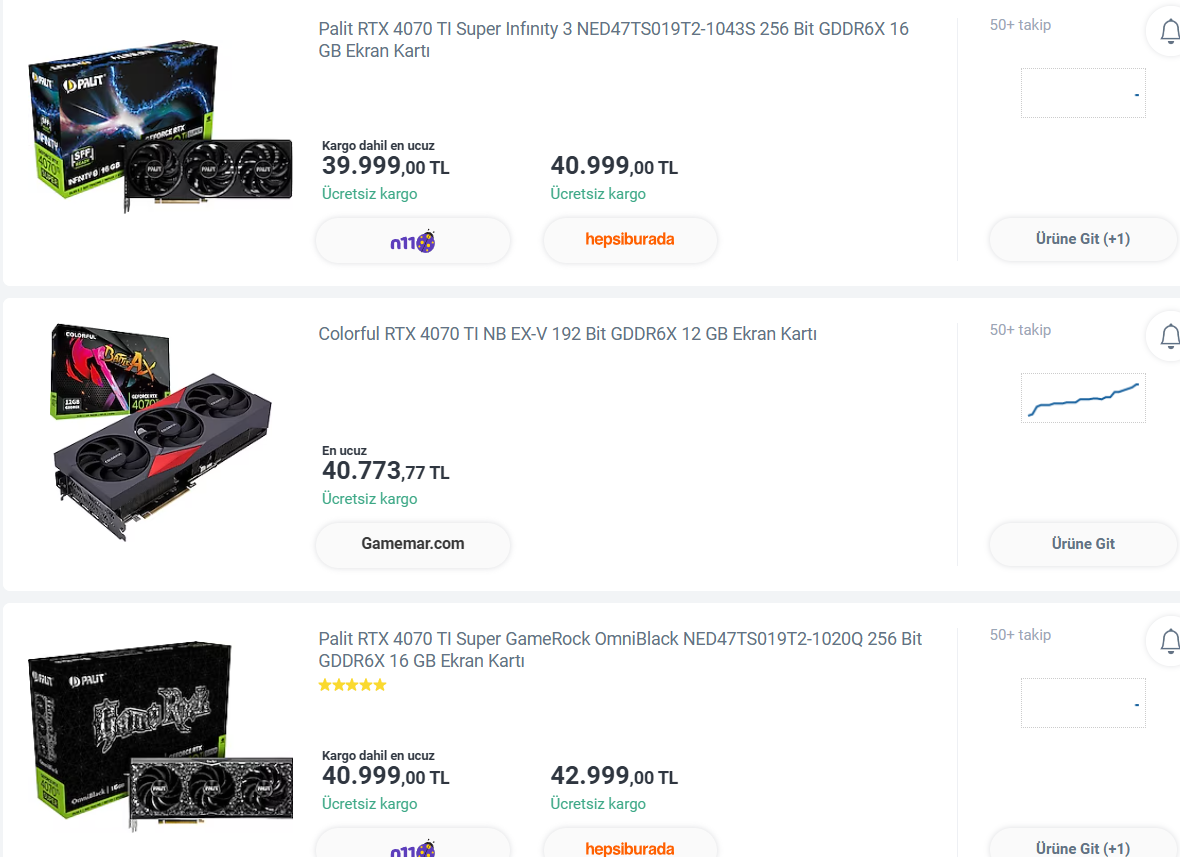This screenshot has height=857, width=1180.
Task: View Palit Infinity 3 product box image
Action: pyautogui.click(x=160, y=127)
